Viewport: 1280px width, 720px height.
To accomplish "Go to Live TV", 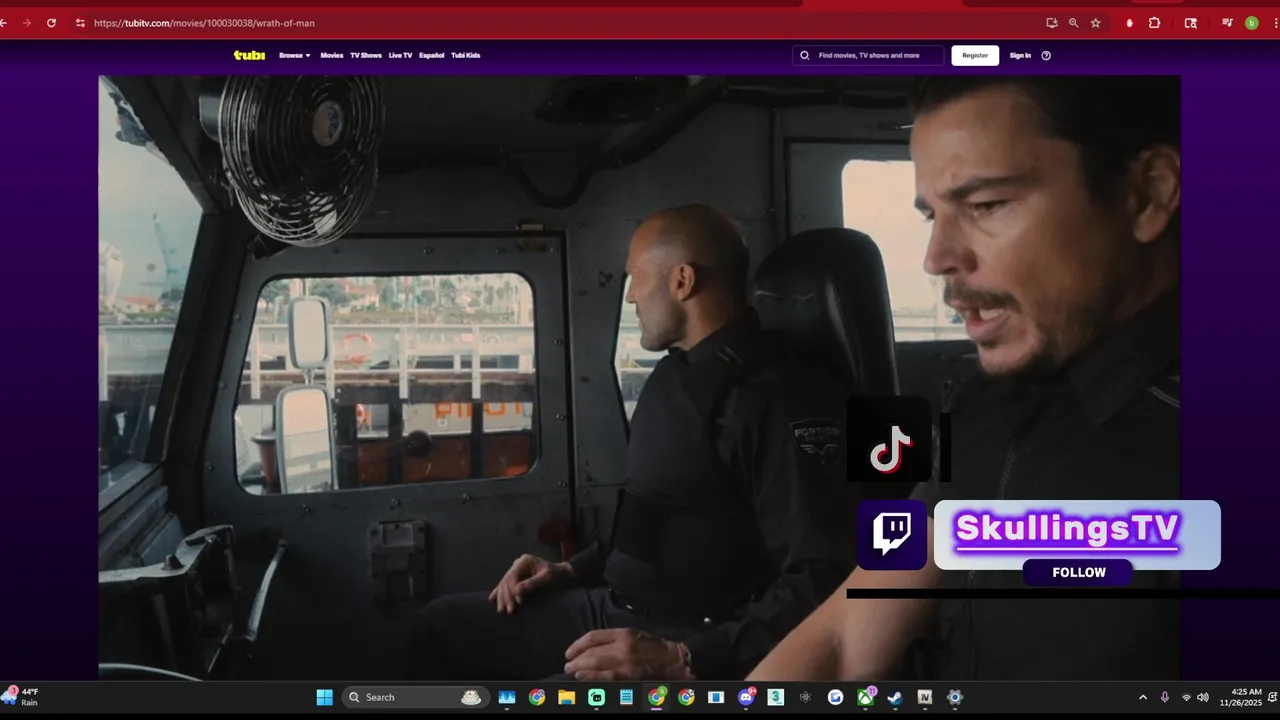I will [x=400, y=55].
